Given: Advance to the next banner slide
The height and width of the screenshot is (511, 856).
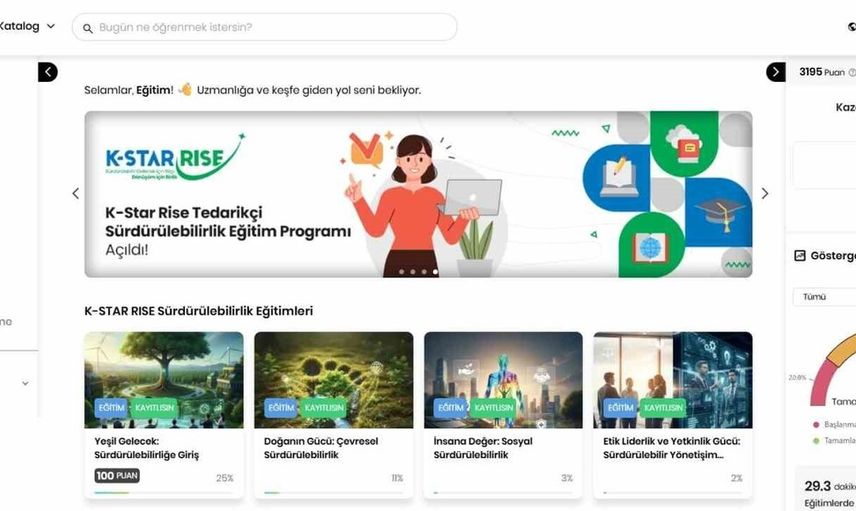Looking at the screenshot, I should 765,193.
